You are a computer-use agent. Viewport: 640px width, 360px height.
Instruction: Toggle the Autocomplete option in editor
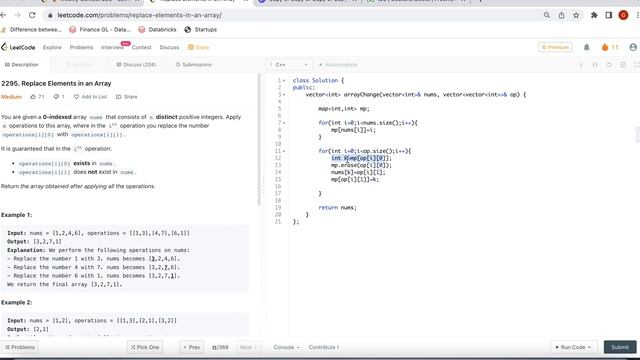point(338,65)
